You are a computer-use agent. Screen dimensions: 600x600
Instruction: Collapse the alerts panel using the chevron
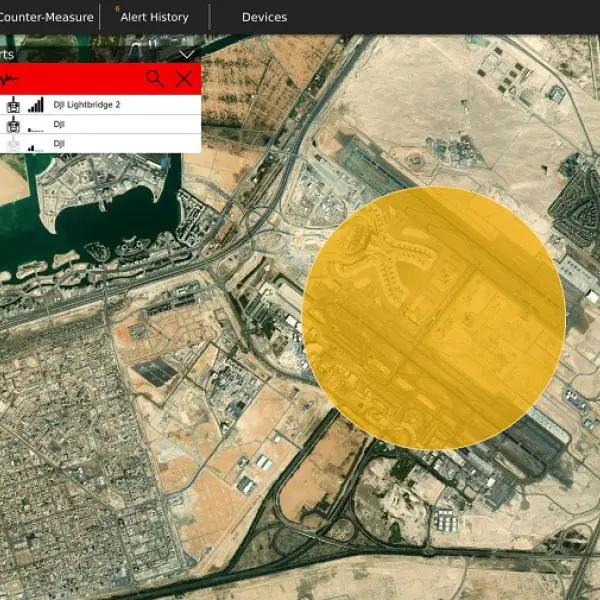pyautogui.click(x=186, y=54)
